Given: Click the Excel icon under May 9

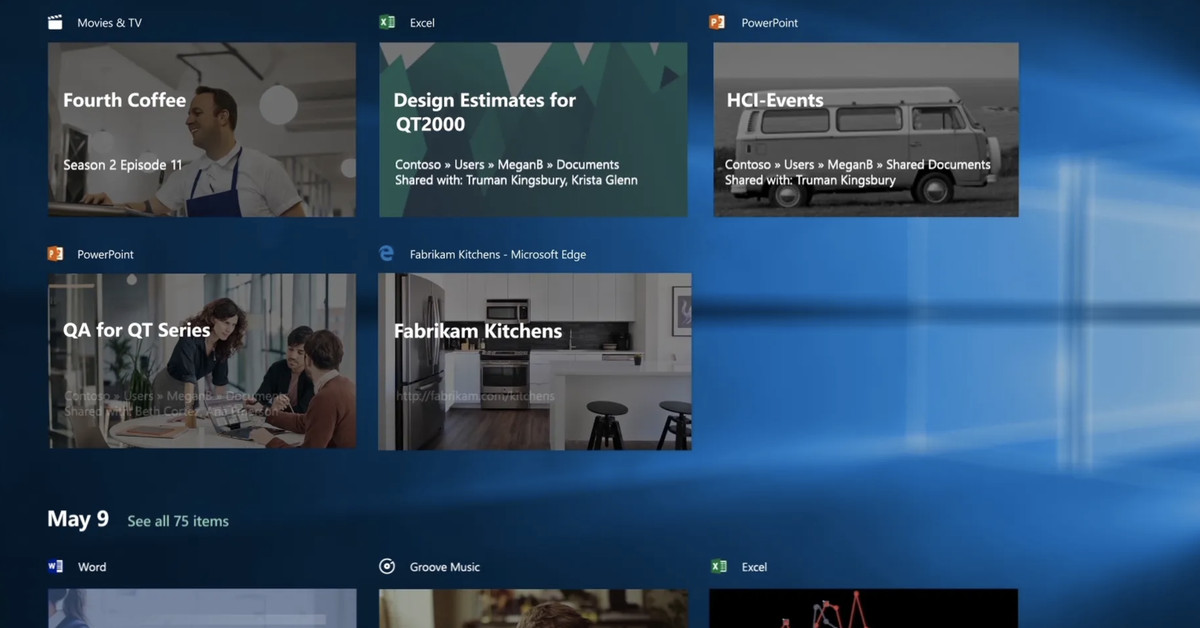Looking at the screenshot, I should [718, 566].
